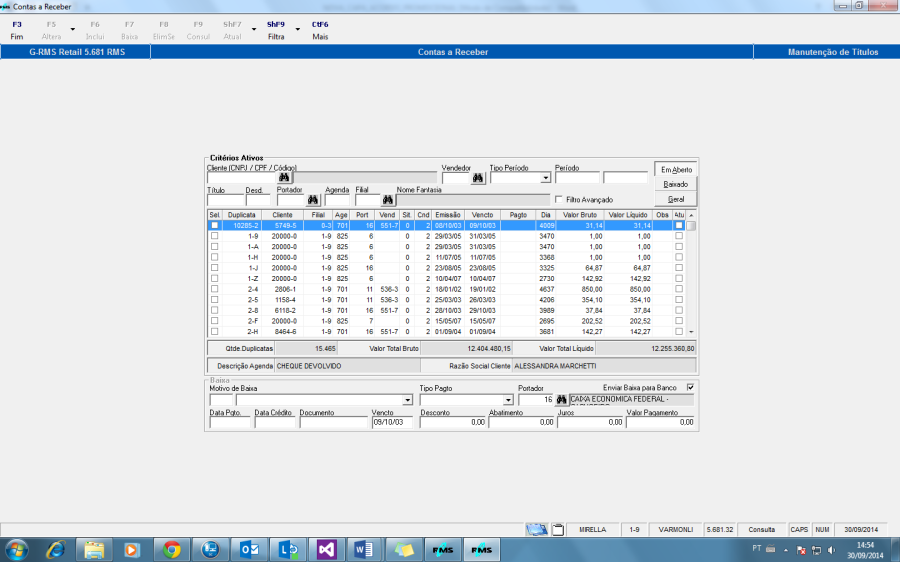Tick Sel checkbox for duplicata 1-J

pyautogui.click(x=215, y=268)
